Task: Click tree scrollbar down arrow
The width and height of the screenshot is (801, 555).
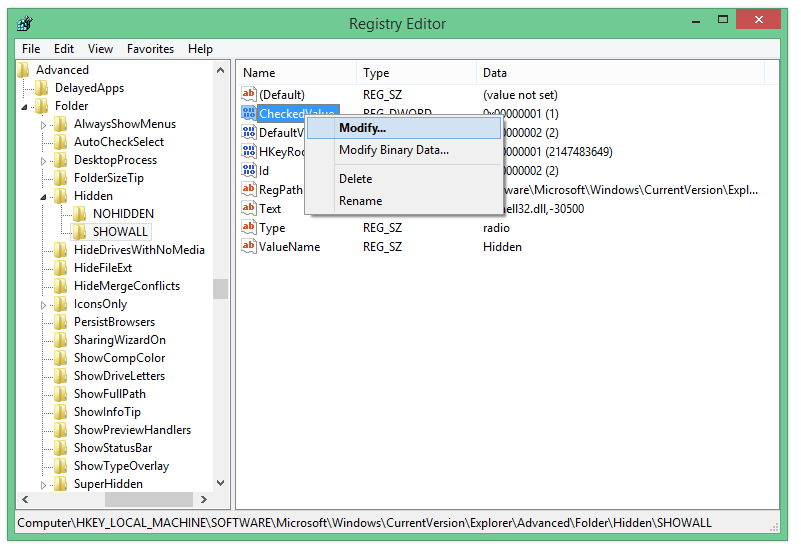Action: (x=221, y=482)
